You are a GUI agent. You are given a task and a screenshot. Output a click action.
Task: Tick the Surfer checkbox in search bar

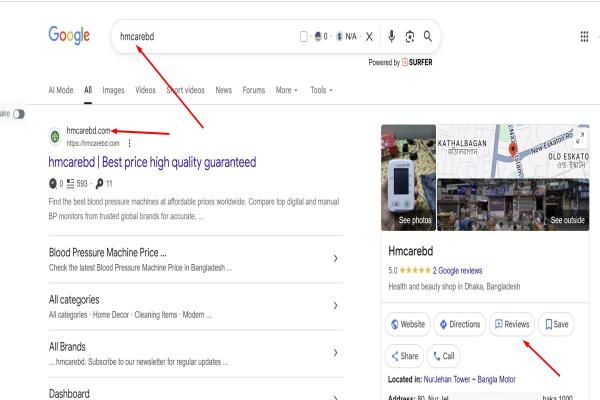303,37
